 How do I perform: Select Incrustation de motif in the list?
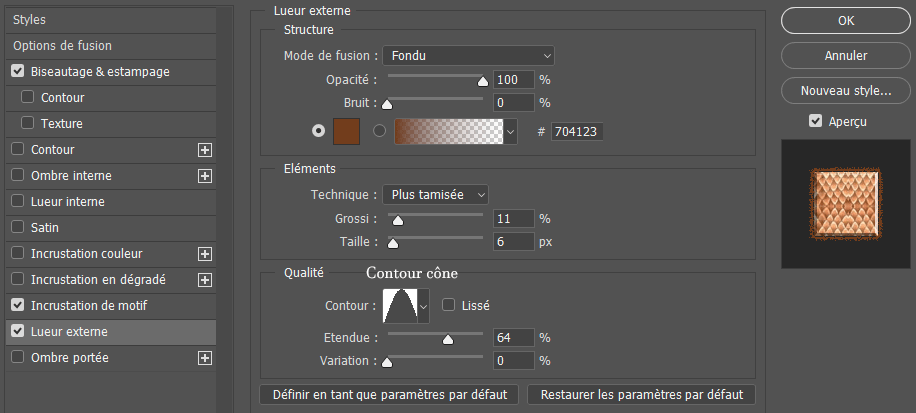pos(89,305)
